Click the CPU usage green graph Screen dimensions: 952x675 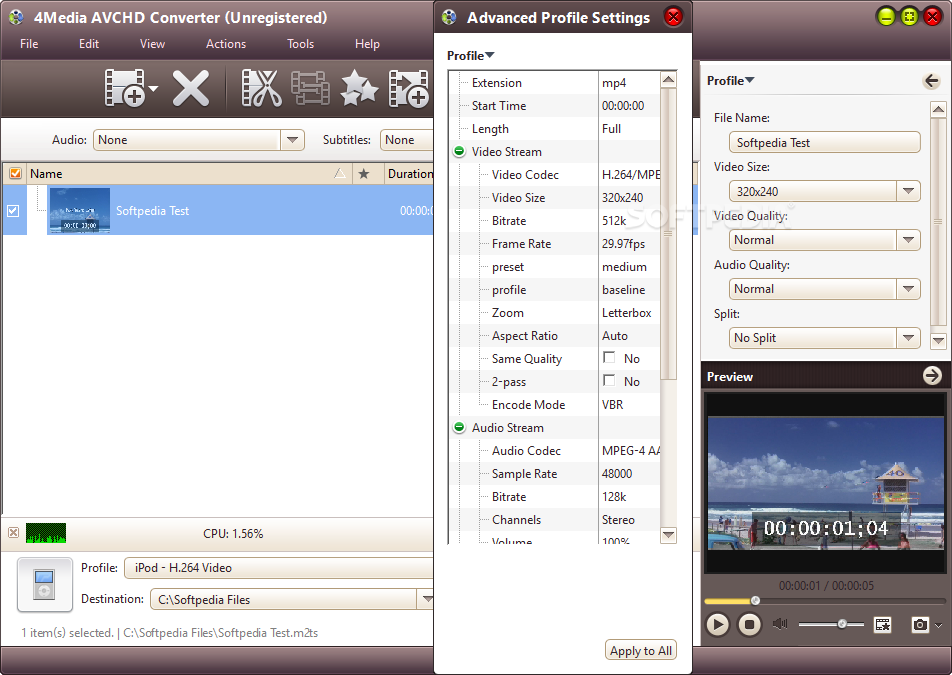tap(46, 533)
